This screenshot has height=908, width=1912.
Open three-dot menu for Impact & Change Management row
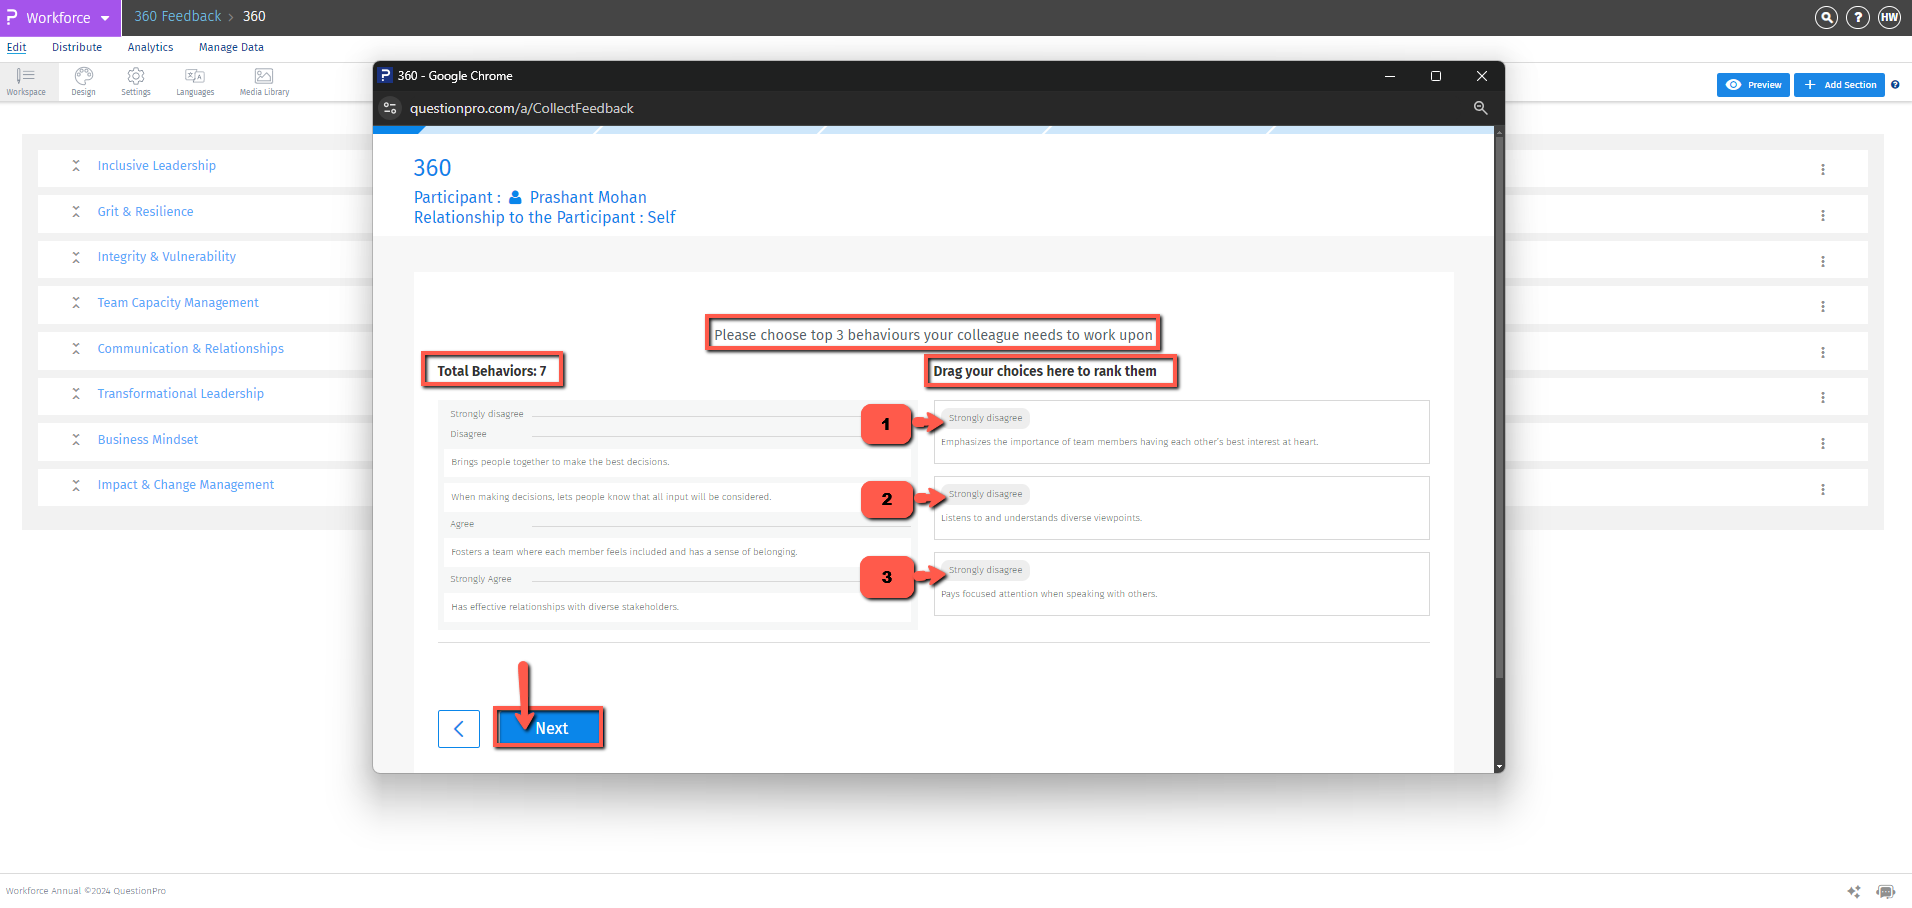pos(1823,490)
